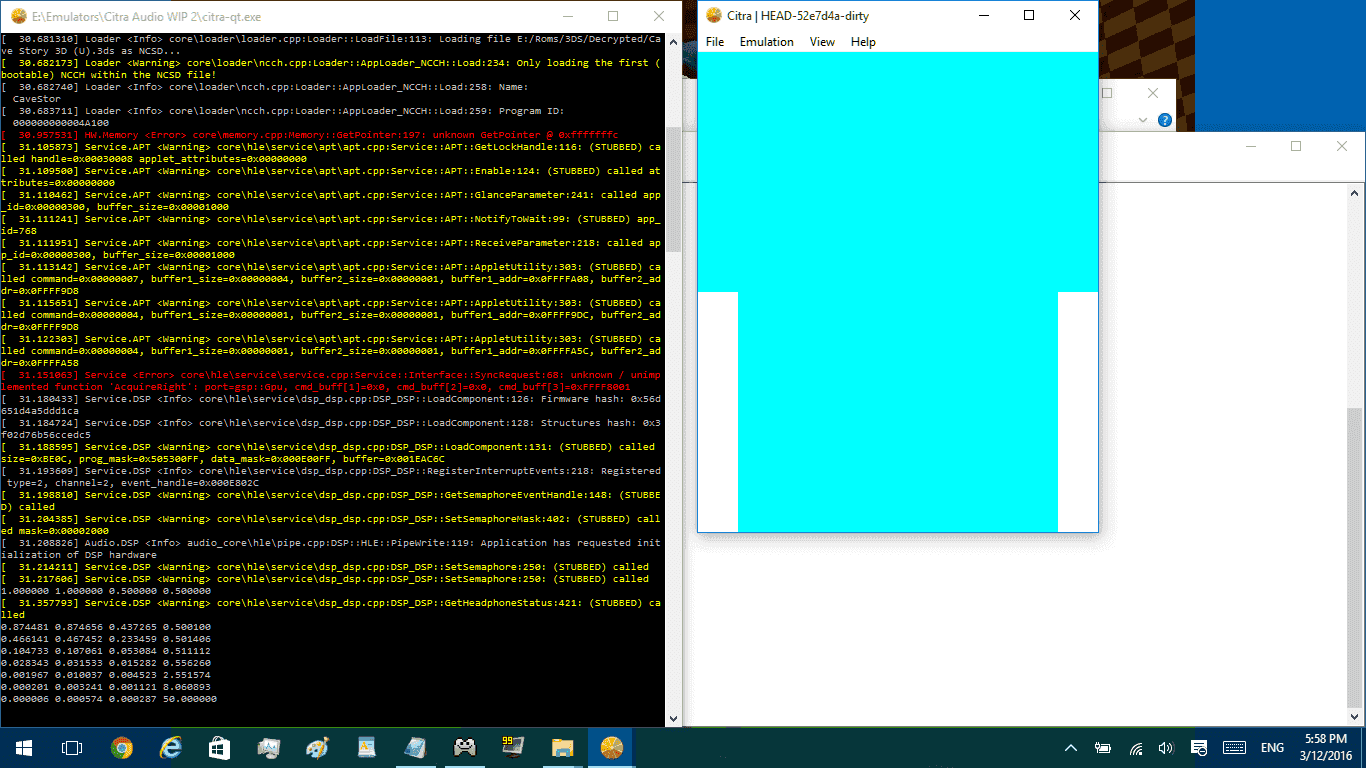Screen dimensions: 1366x768
Task: Open File Explorer from the taskbar
Action: click(563, 748)
